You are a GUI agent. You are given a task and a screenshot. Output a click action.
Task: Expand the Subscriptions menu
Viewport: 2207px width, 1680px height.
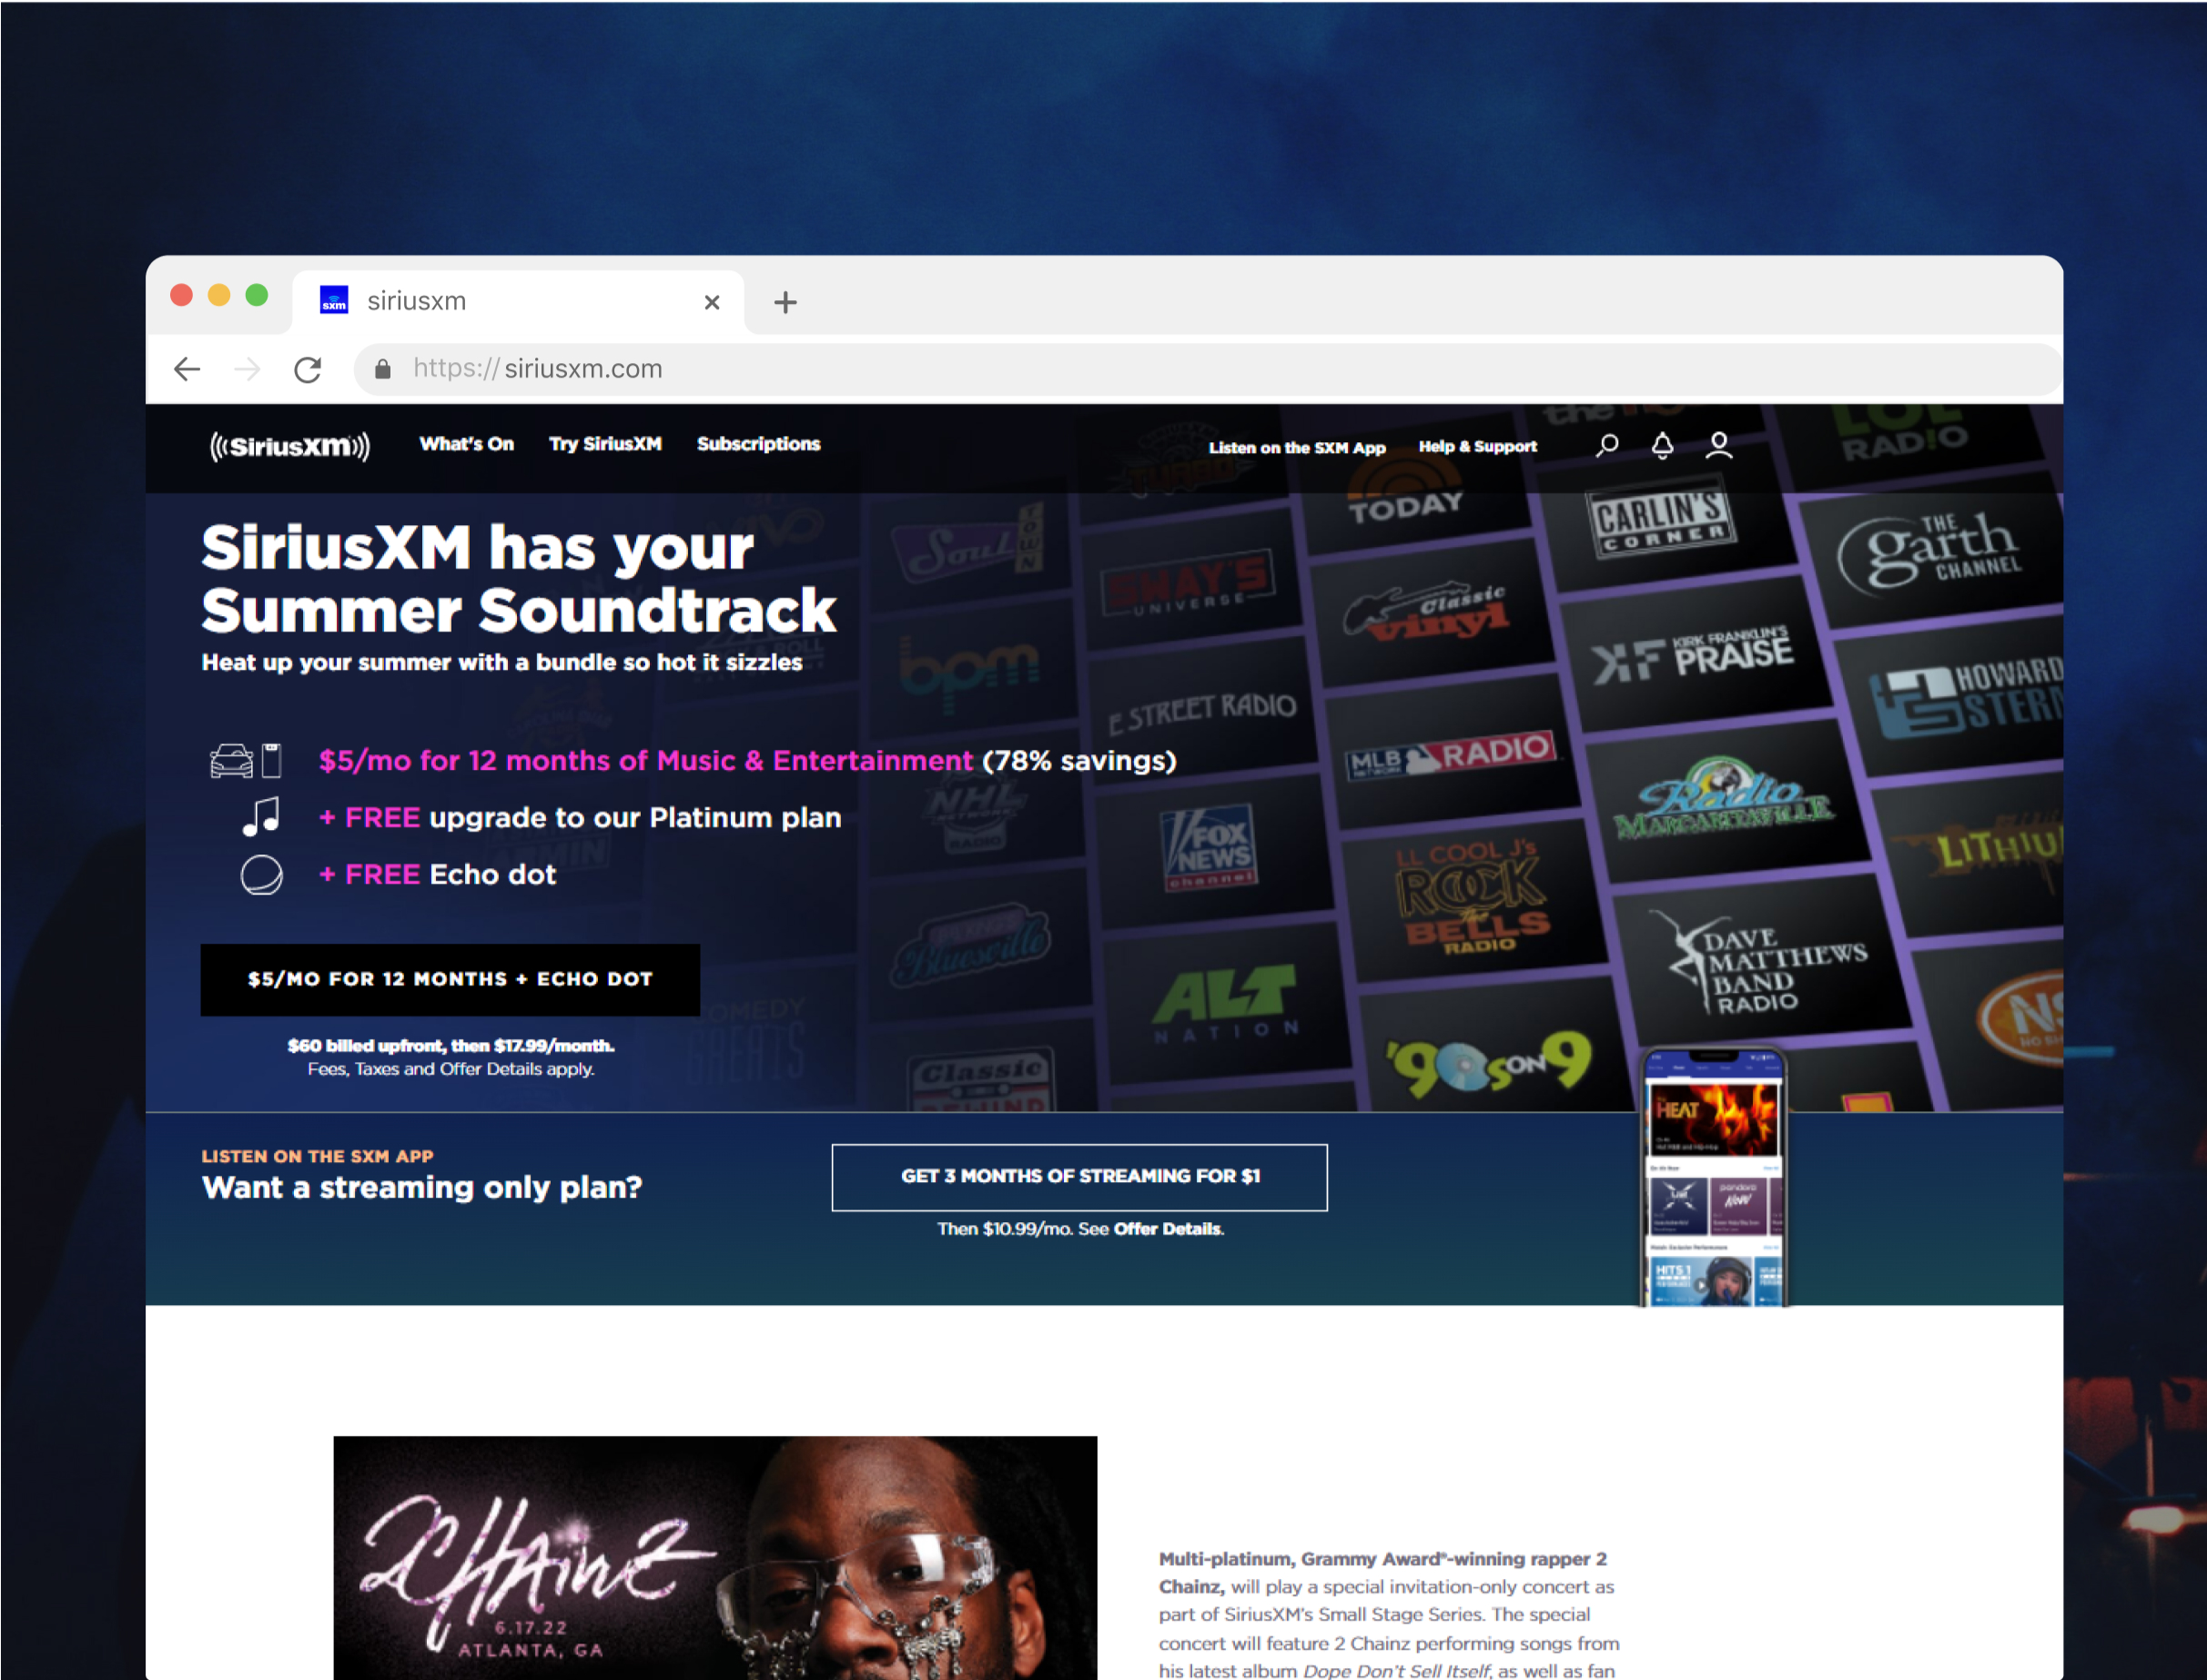click(758, 444)
